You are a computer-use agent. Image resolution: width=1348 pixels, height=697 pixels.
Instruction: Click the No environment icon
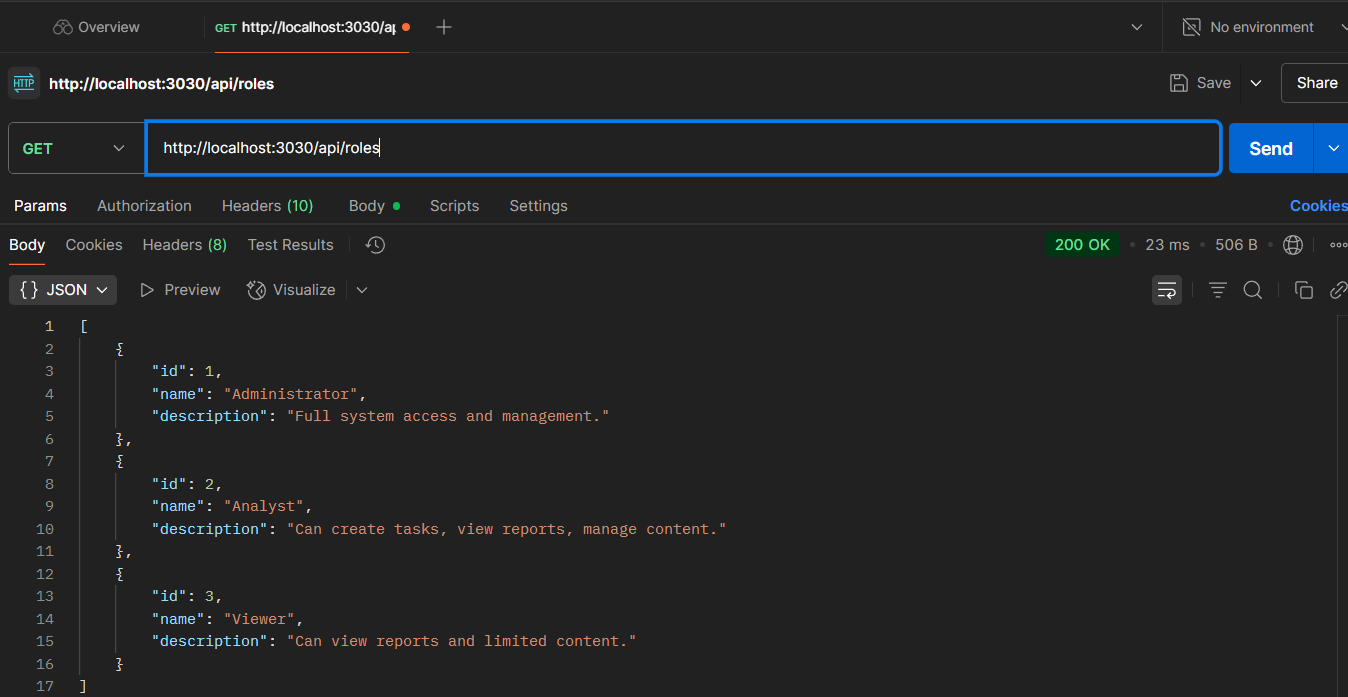coord(1191,27)
